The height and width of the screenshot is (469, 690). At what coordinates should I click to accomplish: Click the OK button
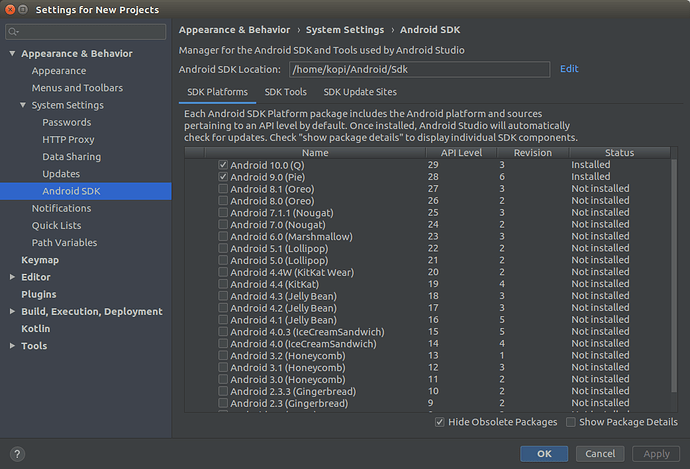coord(544,454)
